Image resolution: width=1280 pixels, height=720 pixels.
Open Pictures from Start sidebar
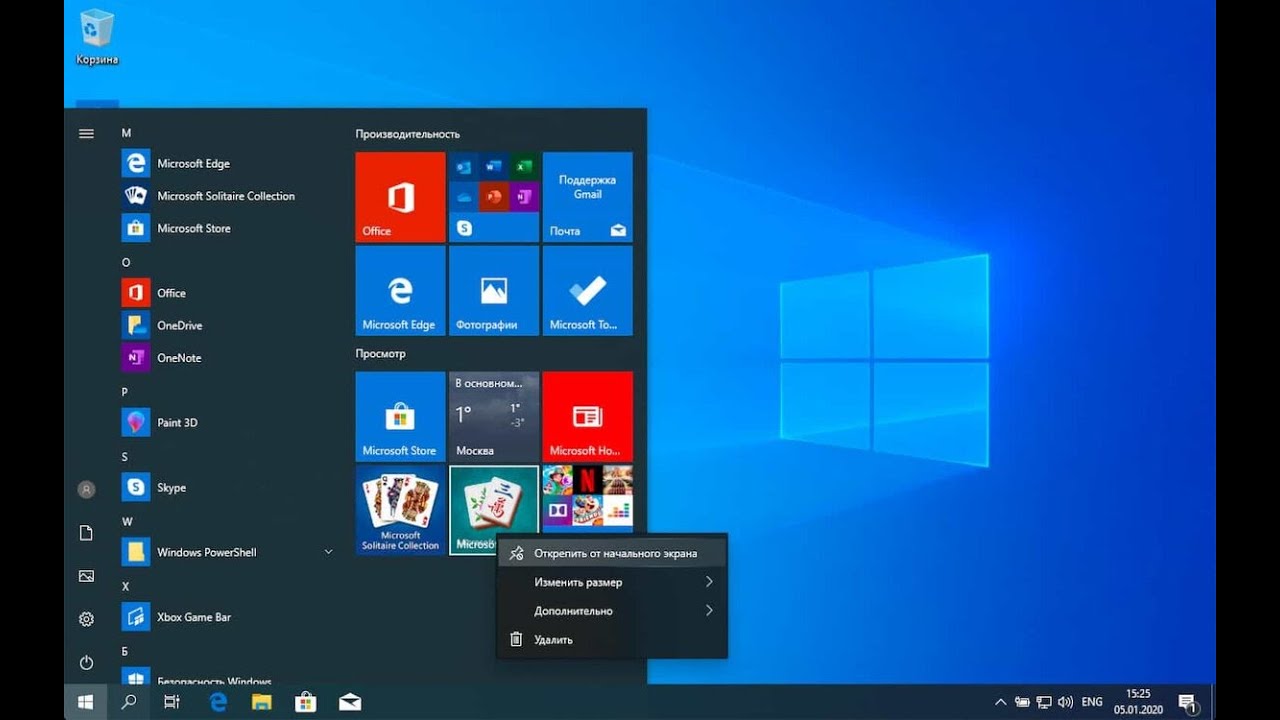86,576
